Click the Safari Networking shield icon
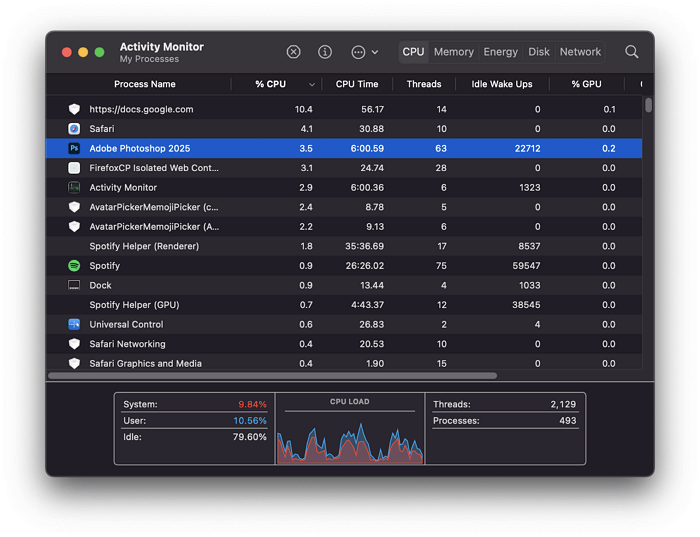The width and height of the screenshot is (700, 537). (74, 344)
